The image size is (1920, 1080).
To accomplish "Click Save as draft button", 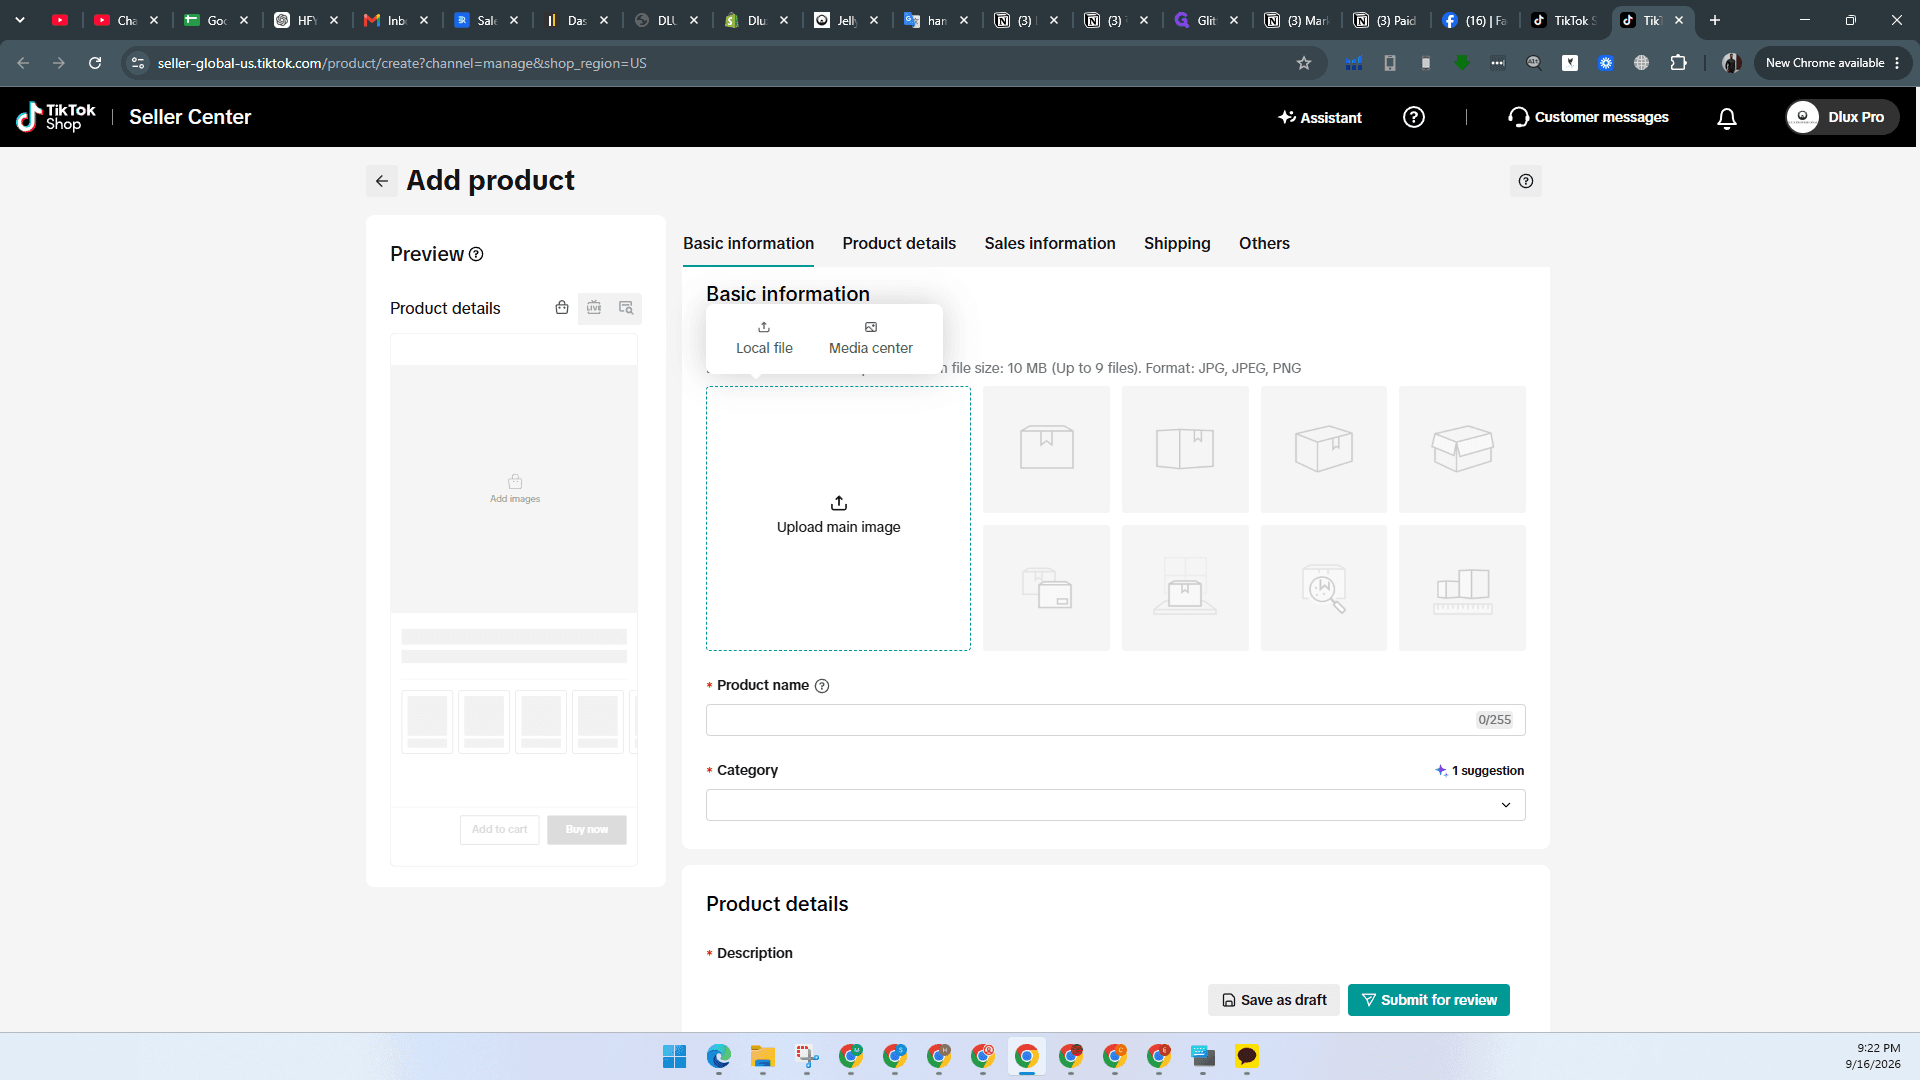I will click(x=1273, y=1000).
